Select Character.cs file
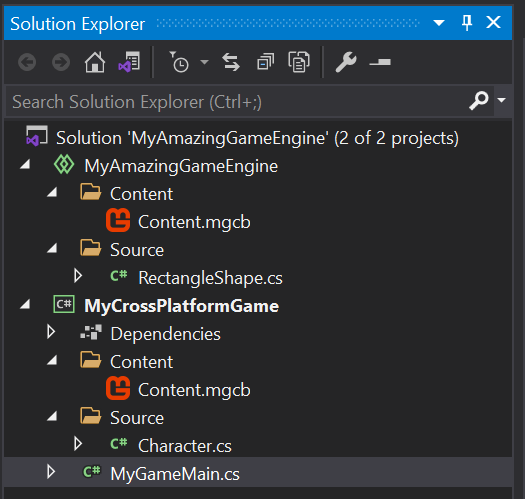 click(x=185, y=446)
